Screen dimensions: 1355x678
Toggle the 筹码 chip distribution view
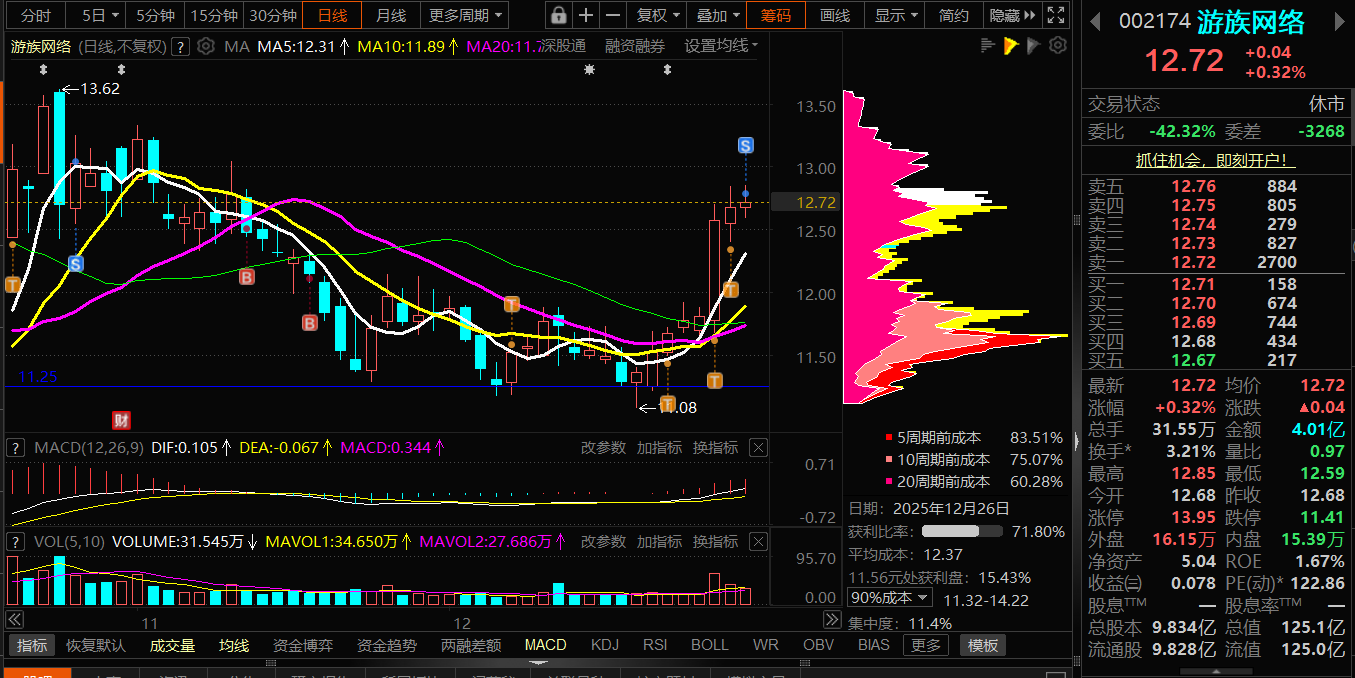pyautogui.click(x=775, y=15)
